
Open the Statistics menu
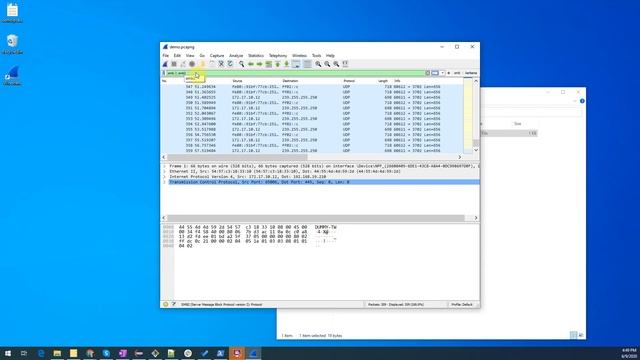pos(256,56)
